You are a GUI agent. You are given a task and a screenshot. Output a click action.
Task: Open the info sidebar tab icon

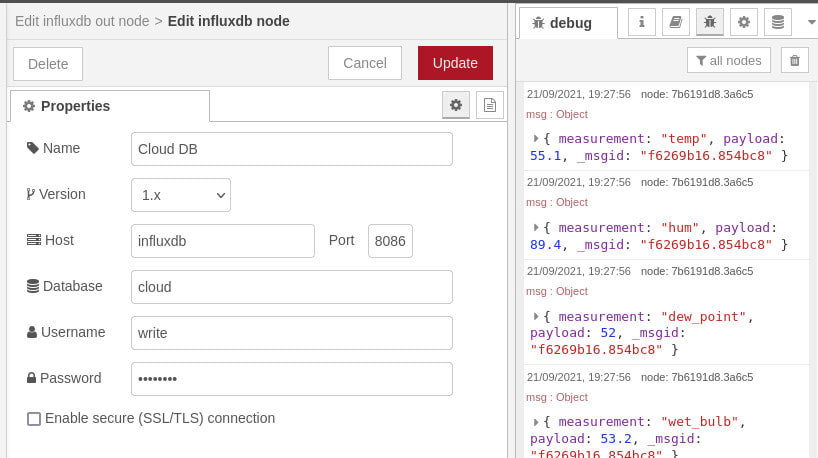click(642, 22)
